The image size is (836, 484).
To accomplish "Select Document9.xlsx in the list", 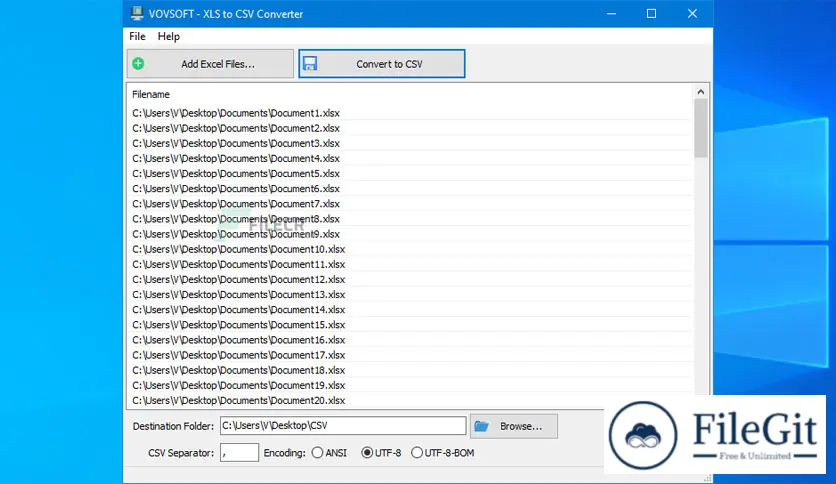I will (236, 234).
